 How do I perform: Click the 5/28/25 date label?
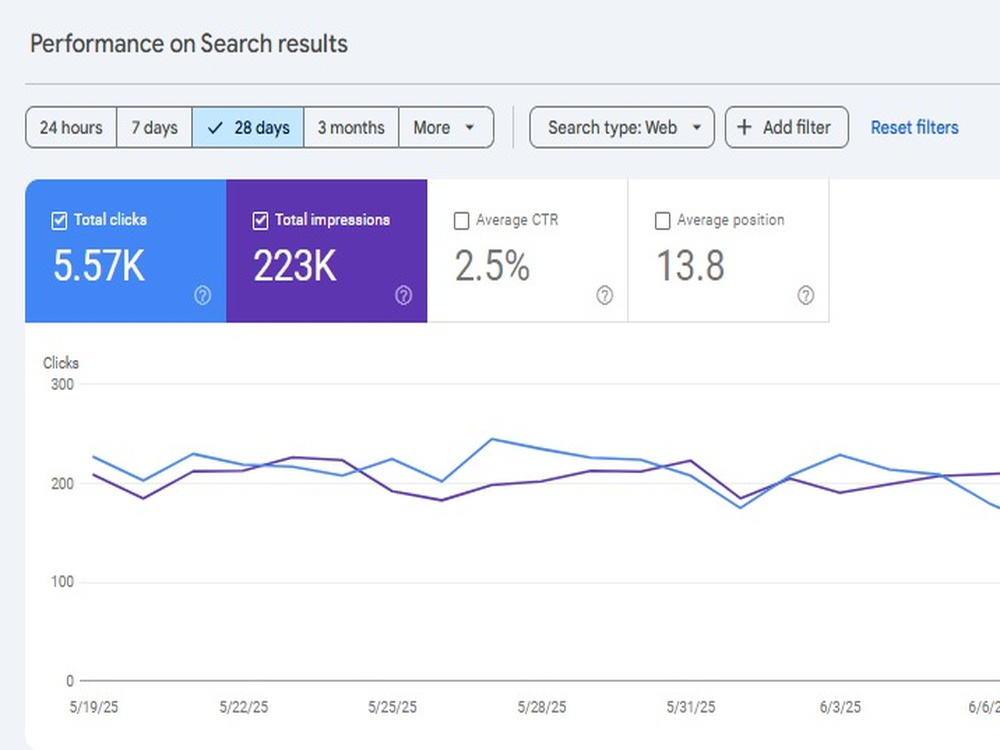point(541,707)
